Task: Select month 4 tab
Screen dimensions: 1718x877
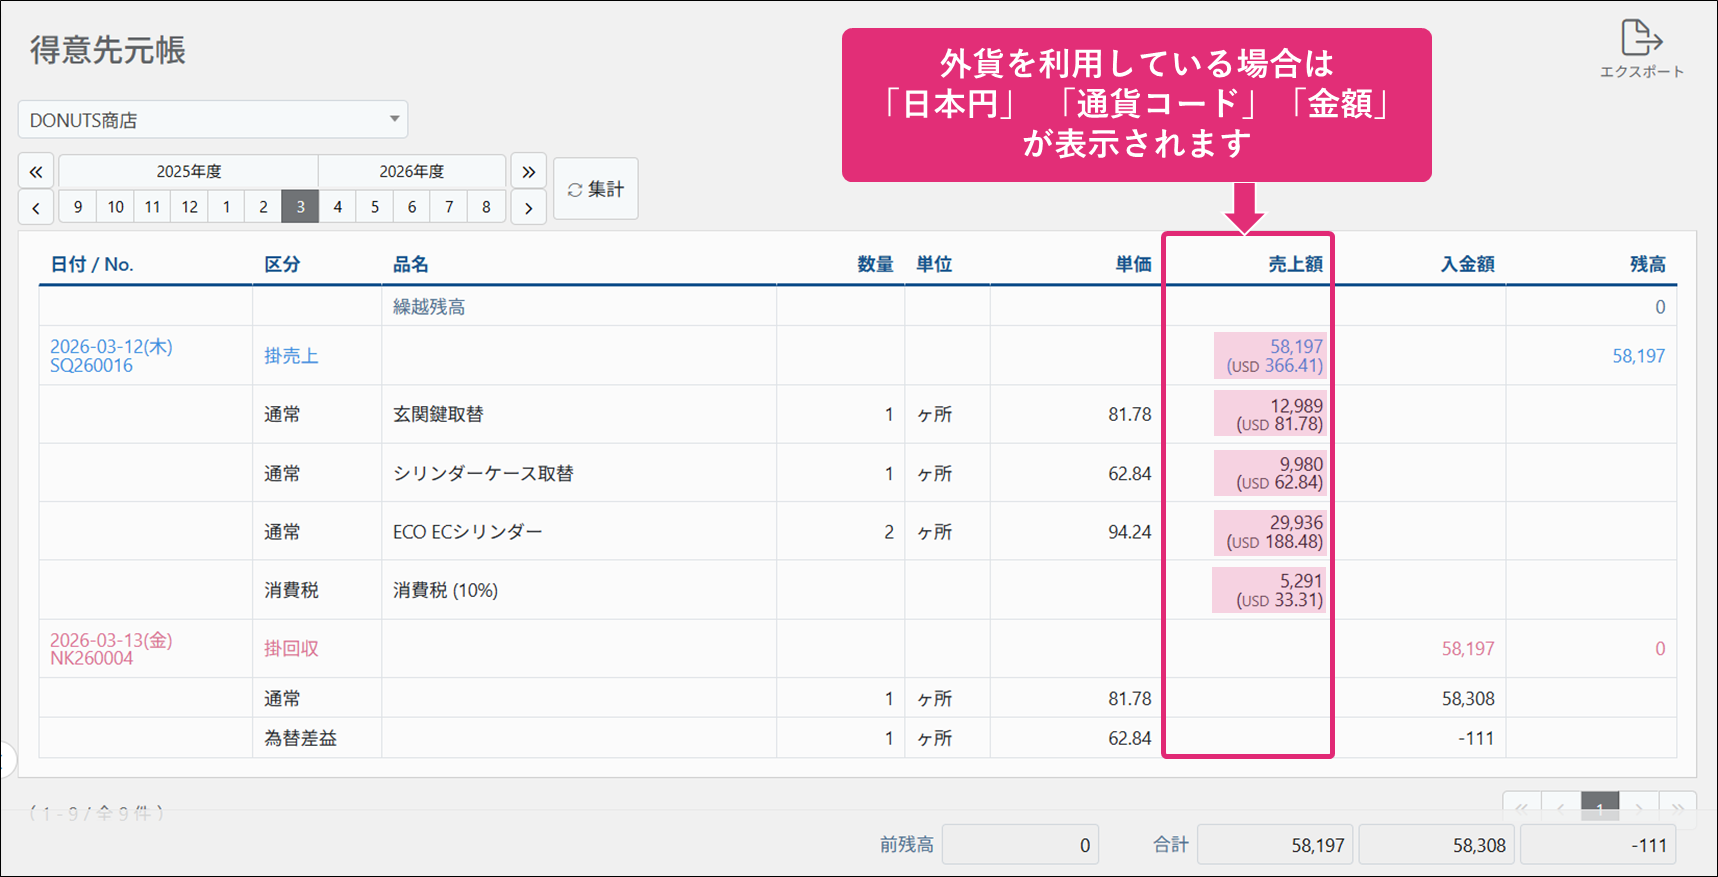Action: pyautogui.click(x=338, y=207)
